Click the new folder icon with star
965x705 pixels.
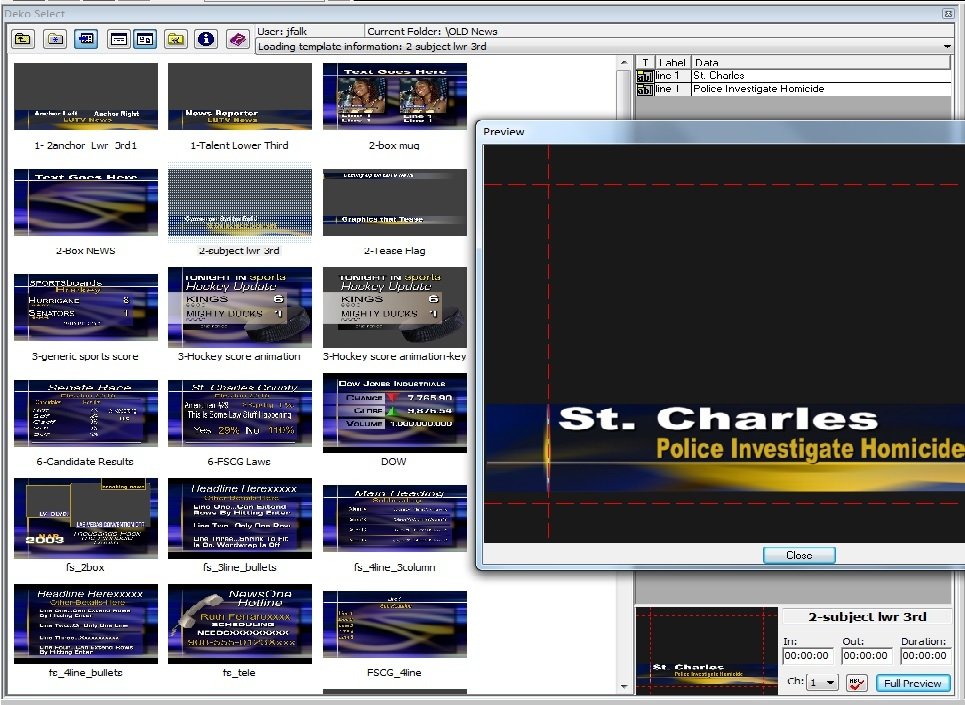click(x=55, y=39)
